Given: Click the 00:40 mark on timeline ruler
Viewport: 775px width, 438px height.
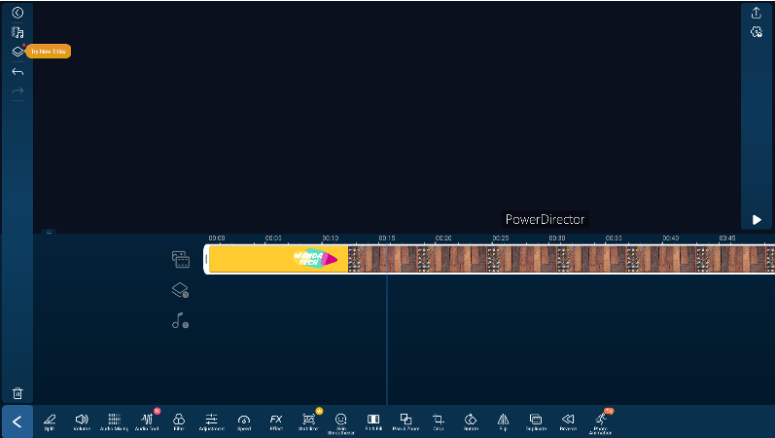Looking at the screenshot, I should pyautogui.click(x=671, y=238).
